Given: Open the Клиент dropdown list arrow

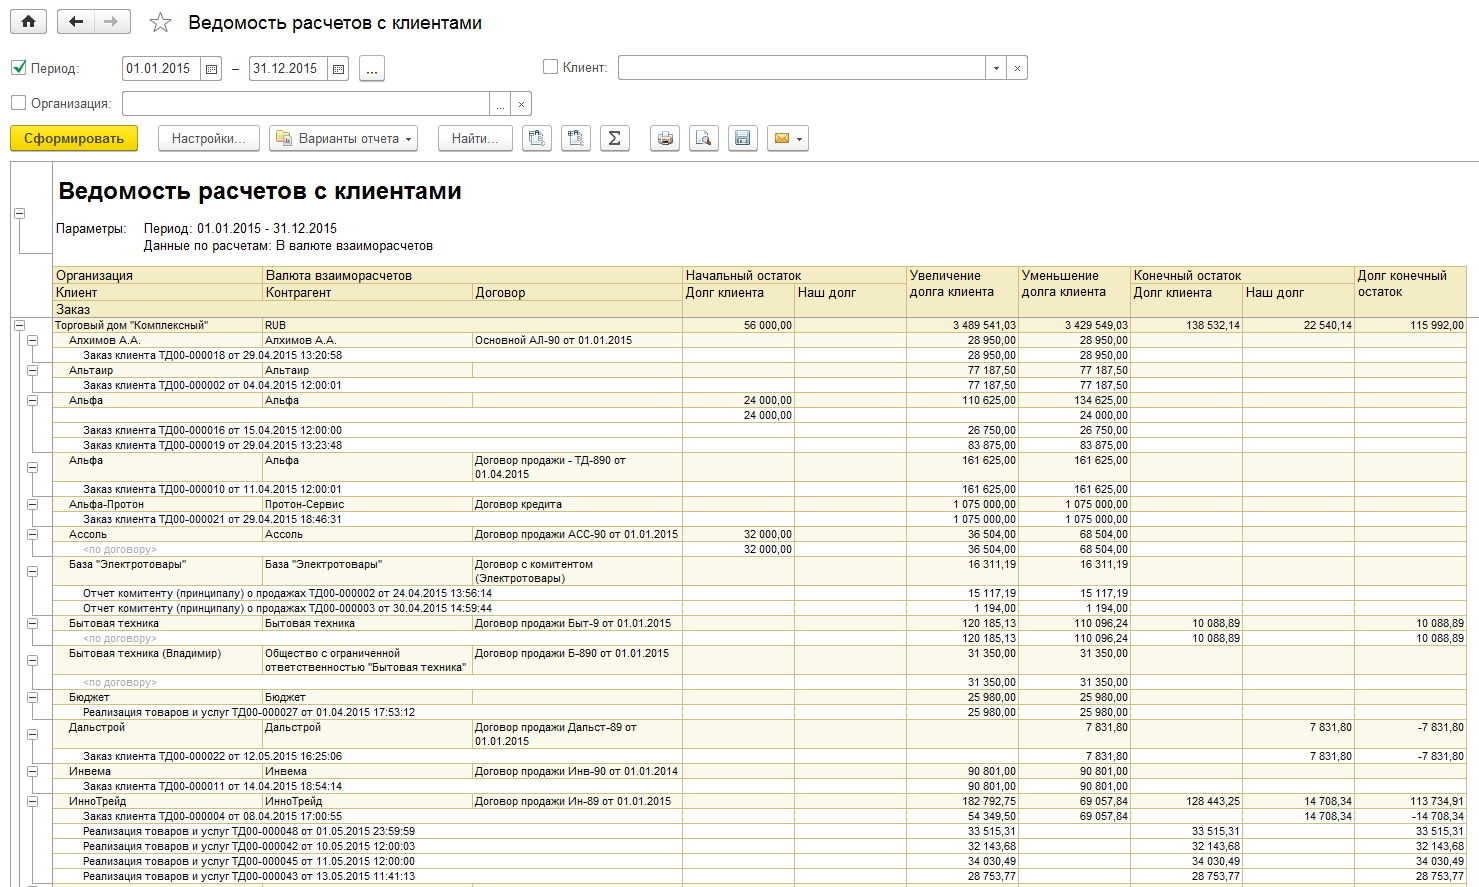Looking at the screenshot, I should pos(996,68).
